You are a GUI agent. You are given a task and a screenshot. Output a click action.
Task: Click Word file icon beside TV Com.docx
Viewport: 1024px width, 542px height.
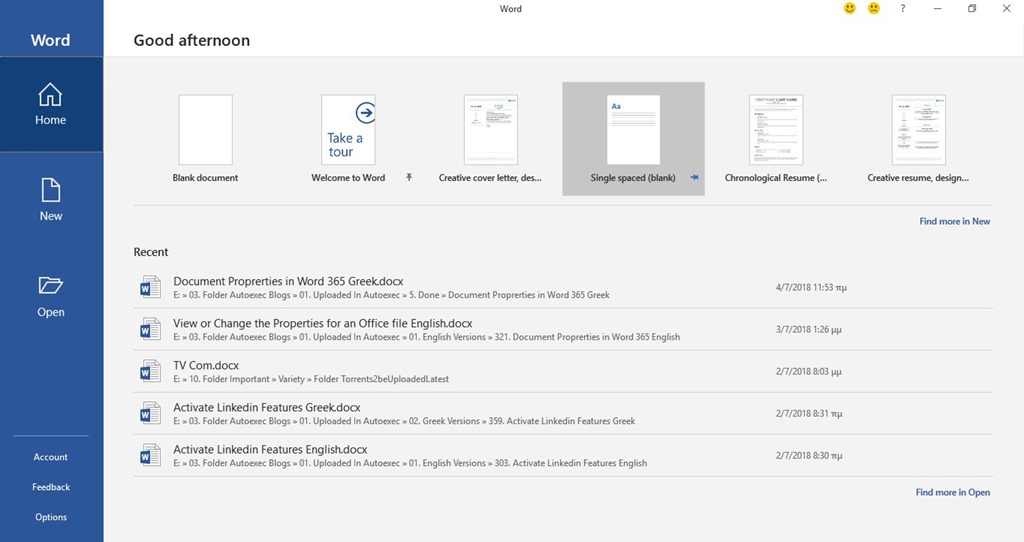tap(150, 372)
